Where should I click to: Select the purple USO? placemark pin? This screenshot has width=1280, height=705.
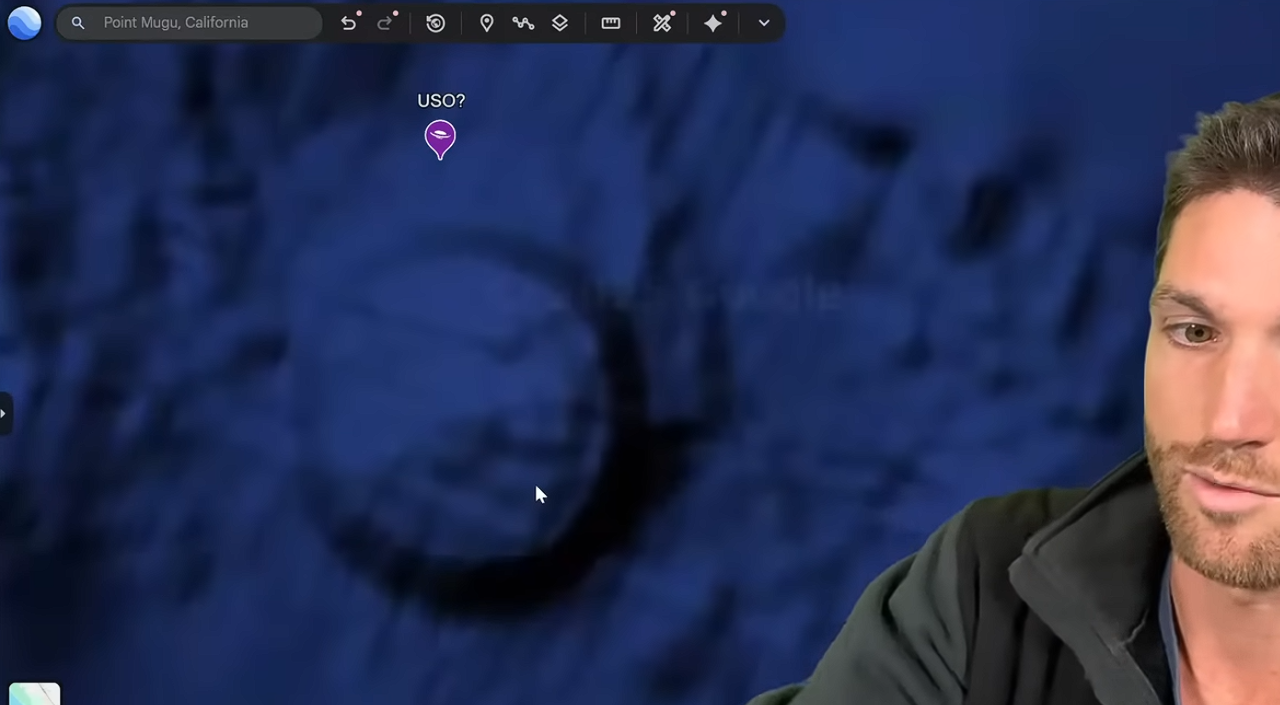(x=440, y=138)
